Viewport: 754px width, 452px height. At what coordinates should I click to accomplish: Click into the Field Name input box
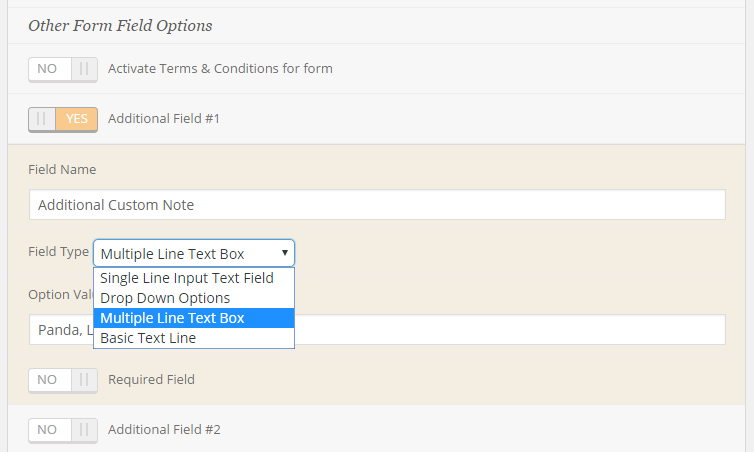click(377, 205)
